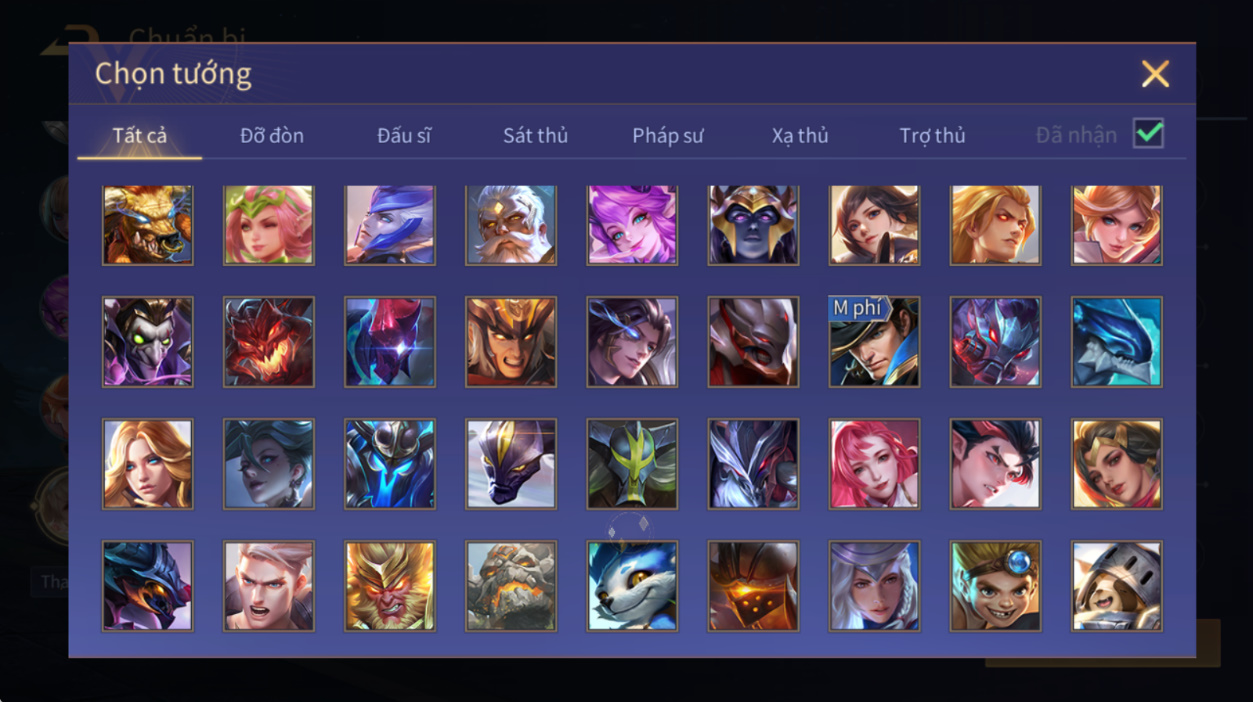Pick the helmeted bear hero portrait

click(1117, 586)
